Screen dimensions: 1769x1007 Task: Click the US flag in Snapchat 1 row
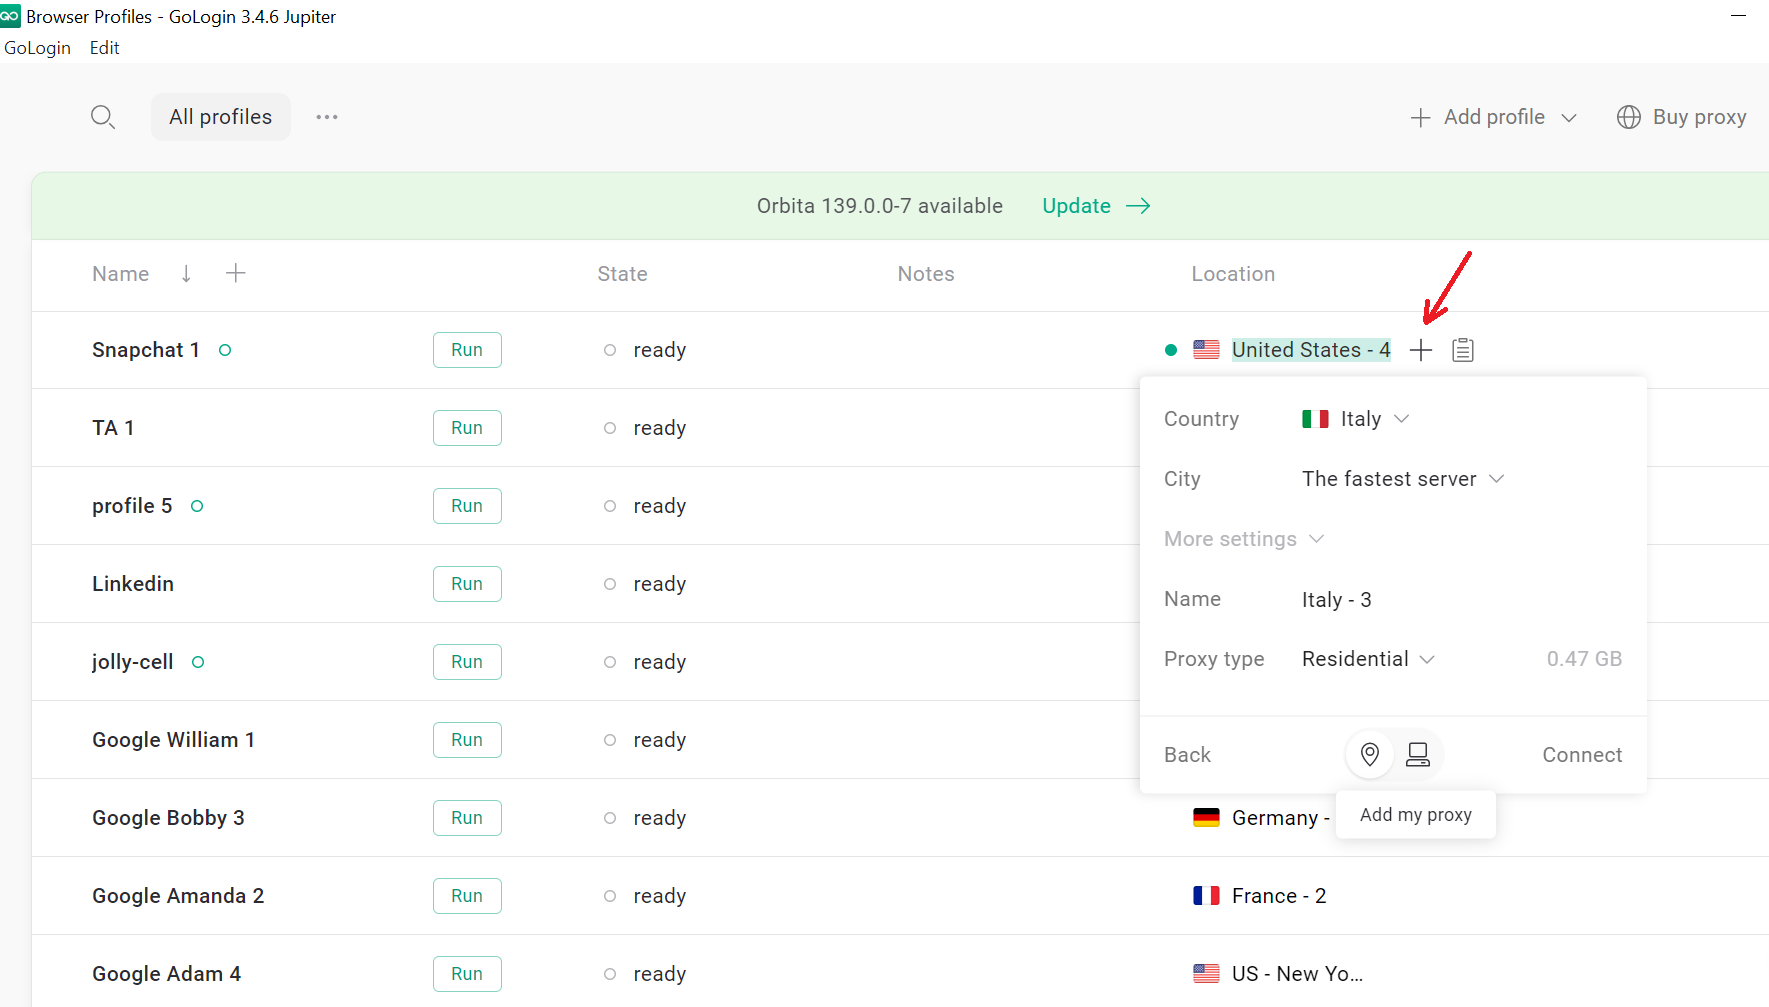click(x=1206, y=350)
